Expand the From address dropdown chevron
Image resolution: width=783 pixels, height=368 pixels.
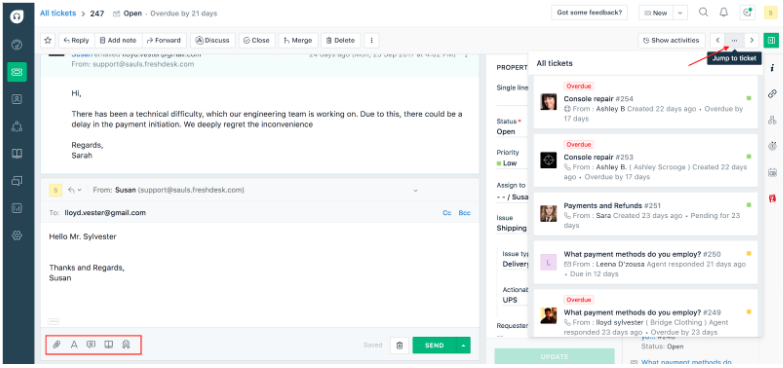point(415,190)
